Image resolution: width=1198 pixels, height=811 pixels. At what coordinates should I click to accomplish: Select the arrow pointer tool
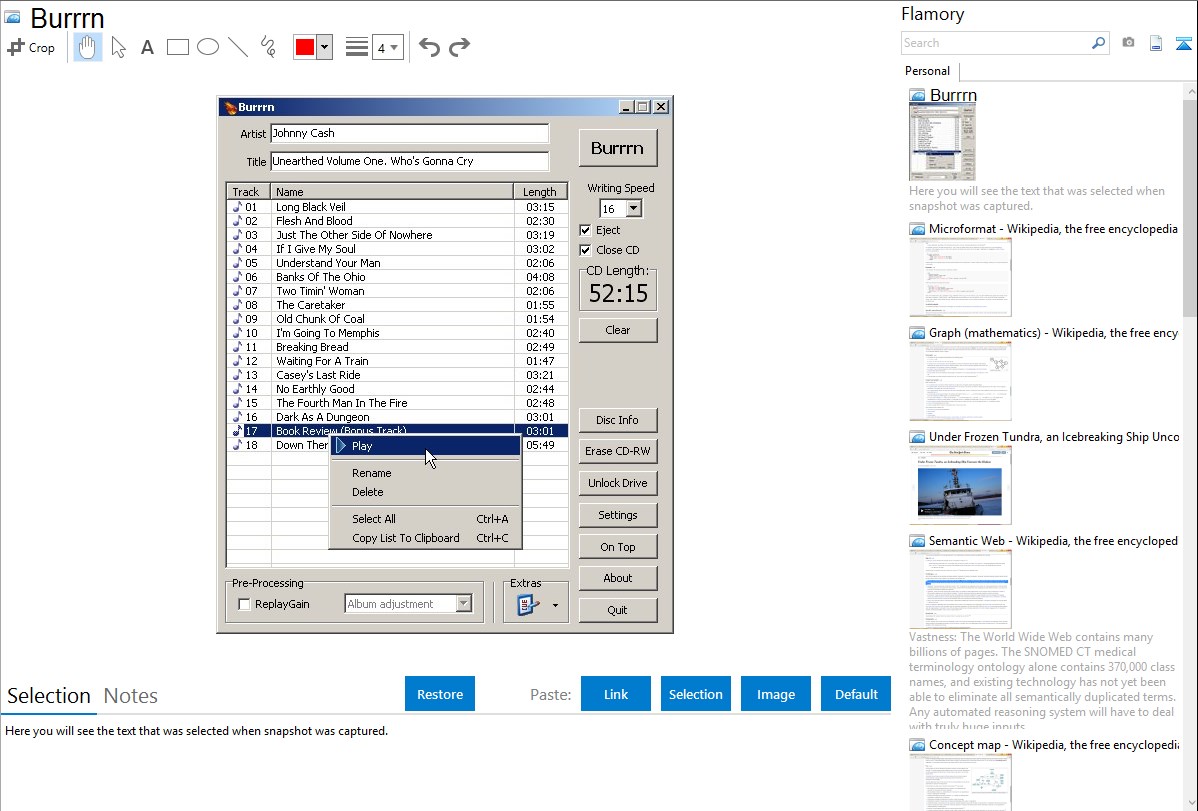pos(118,47)
